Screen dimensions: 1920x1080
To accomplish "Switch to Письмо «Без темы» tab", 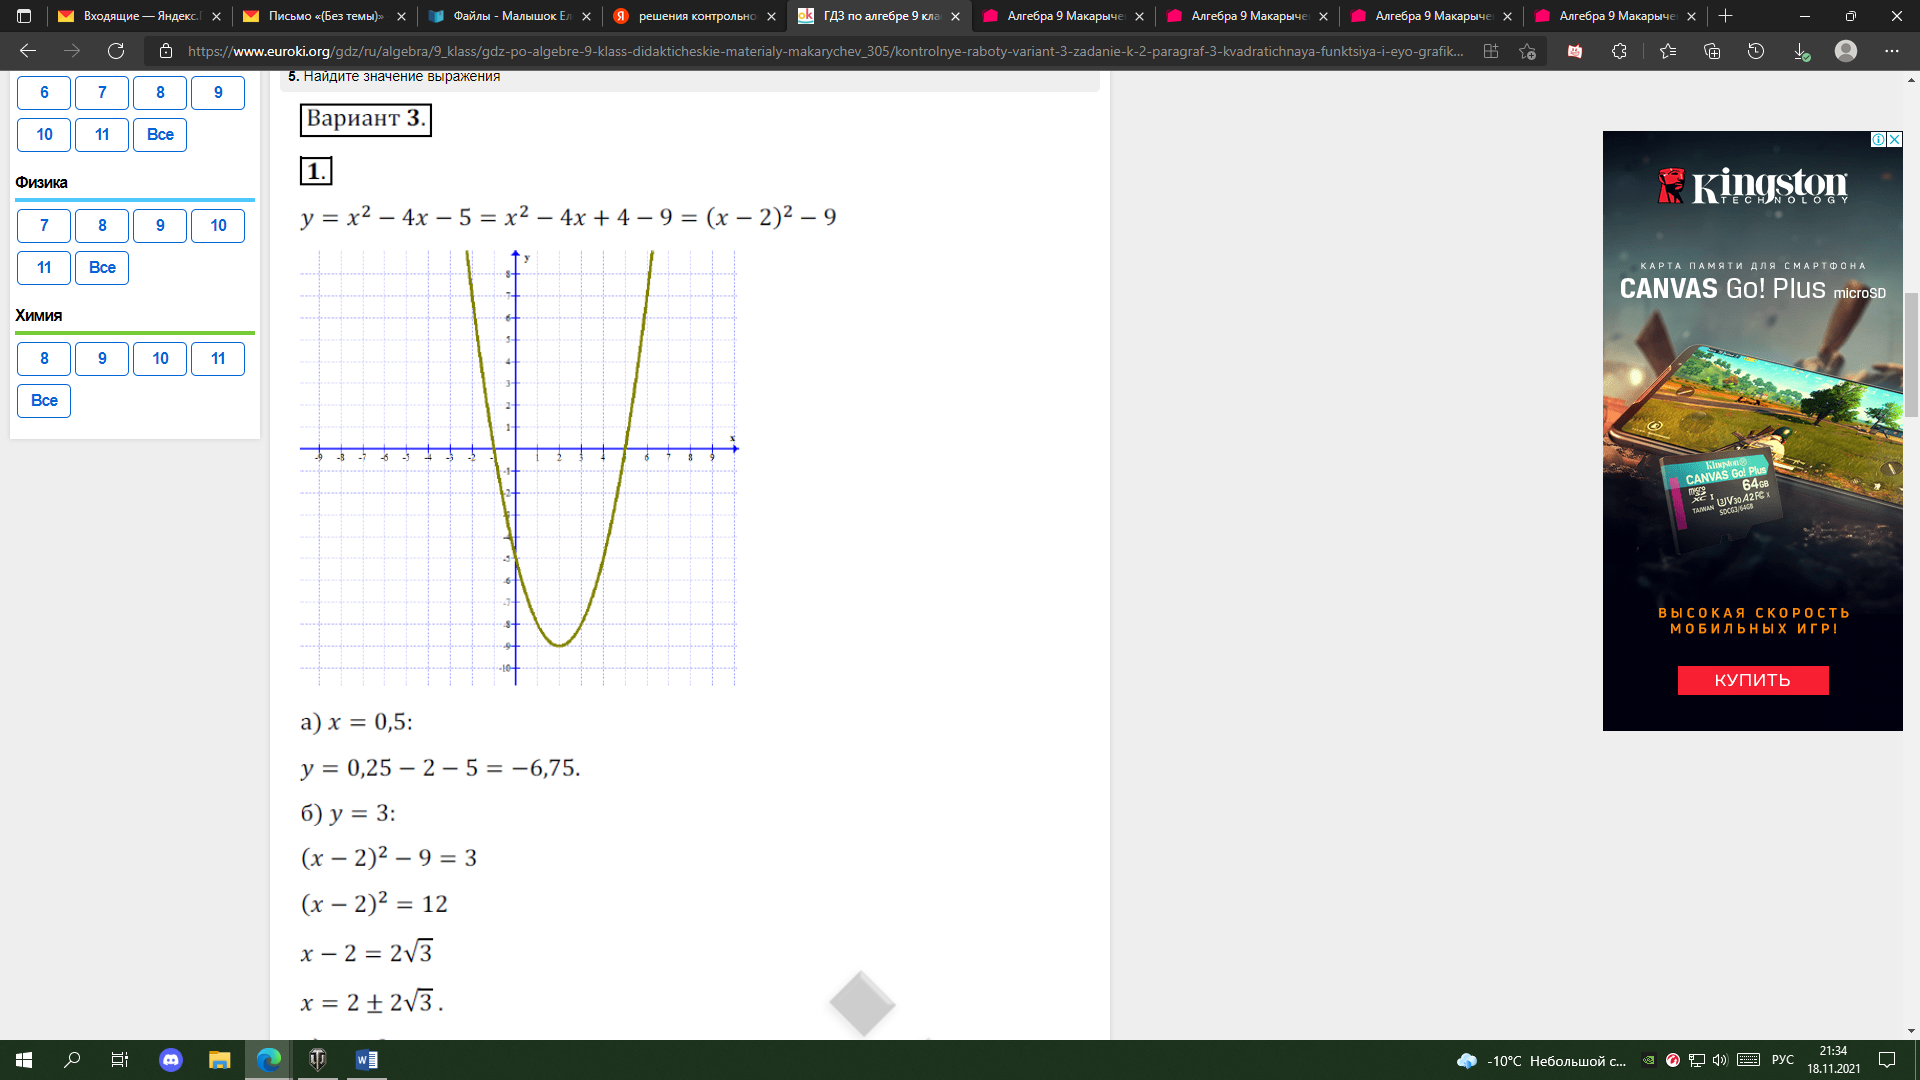I will 325,16.
